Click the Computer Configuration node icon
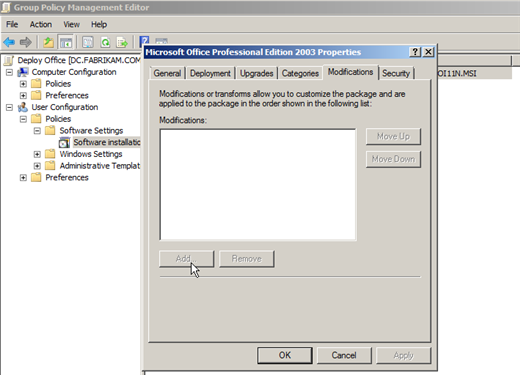520x375 pixels. tap(23, 72)
